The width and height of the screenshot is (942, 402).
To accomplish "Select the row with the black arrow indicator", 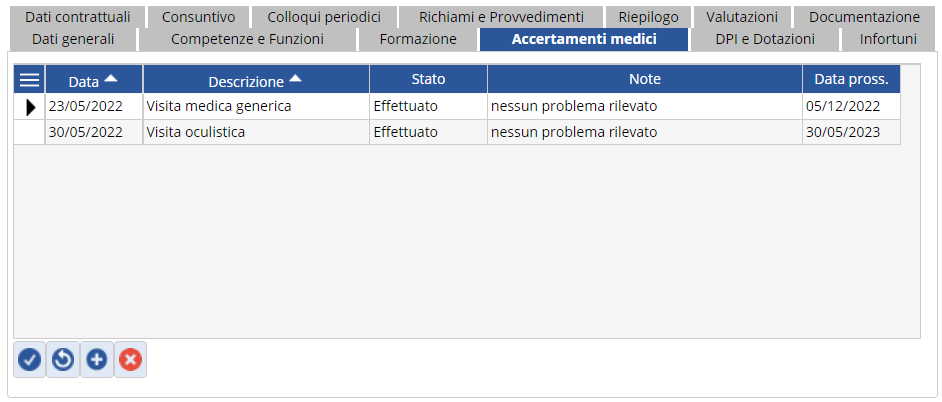I will tap(29, 106).
